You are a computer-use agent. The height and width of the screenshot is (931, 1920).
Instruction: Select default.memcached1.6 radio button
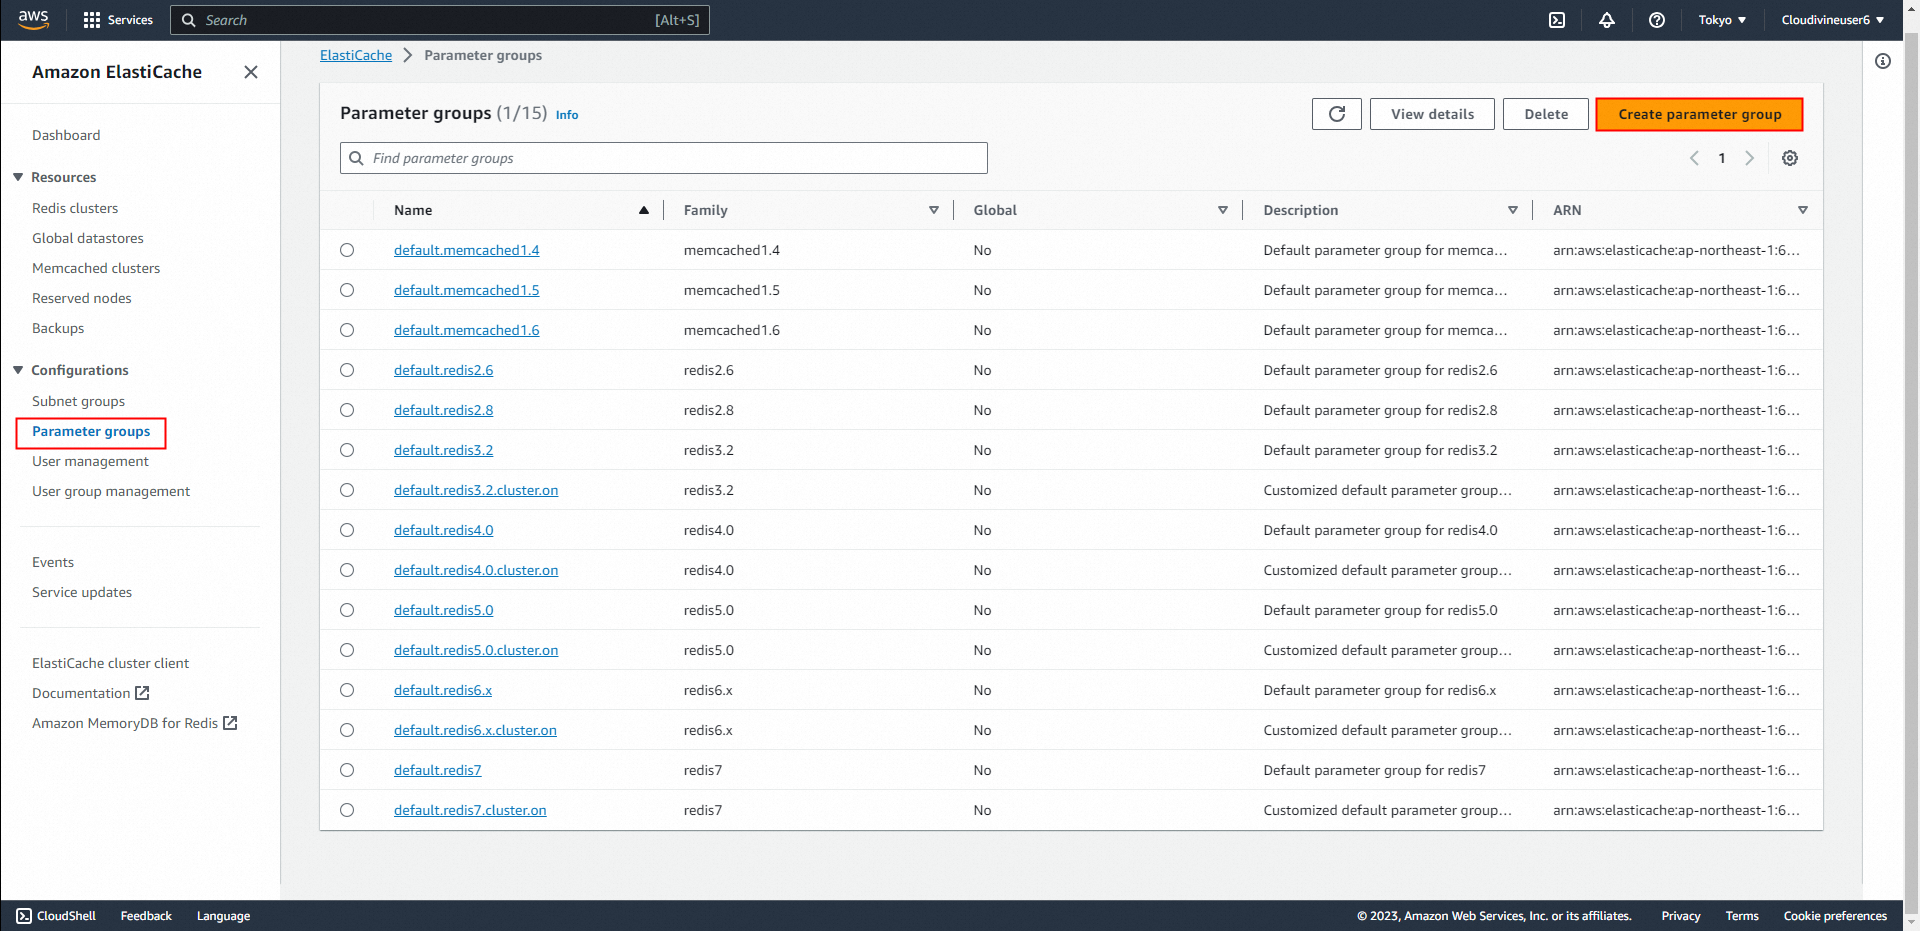point(347,330)
